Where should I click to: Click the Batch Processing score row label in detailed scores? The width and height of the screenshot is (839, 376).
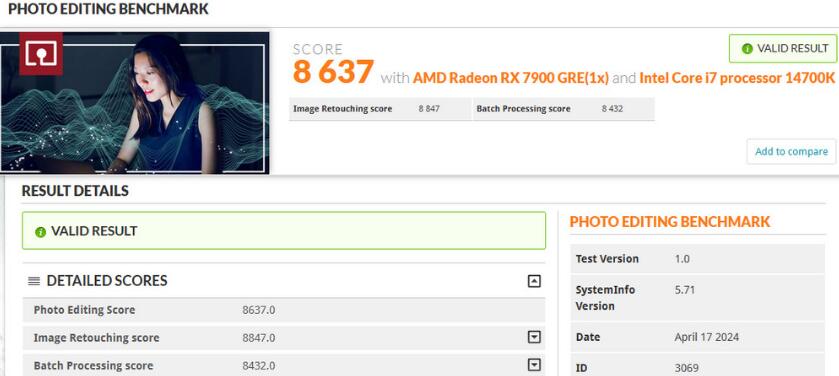tap(93, 366)
